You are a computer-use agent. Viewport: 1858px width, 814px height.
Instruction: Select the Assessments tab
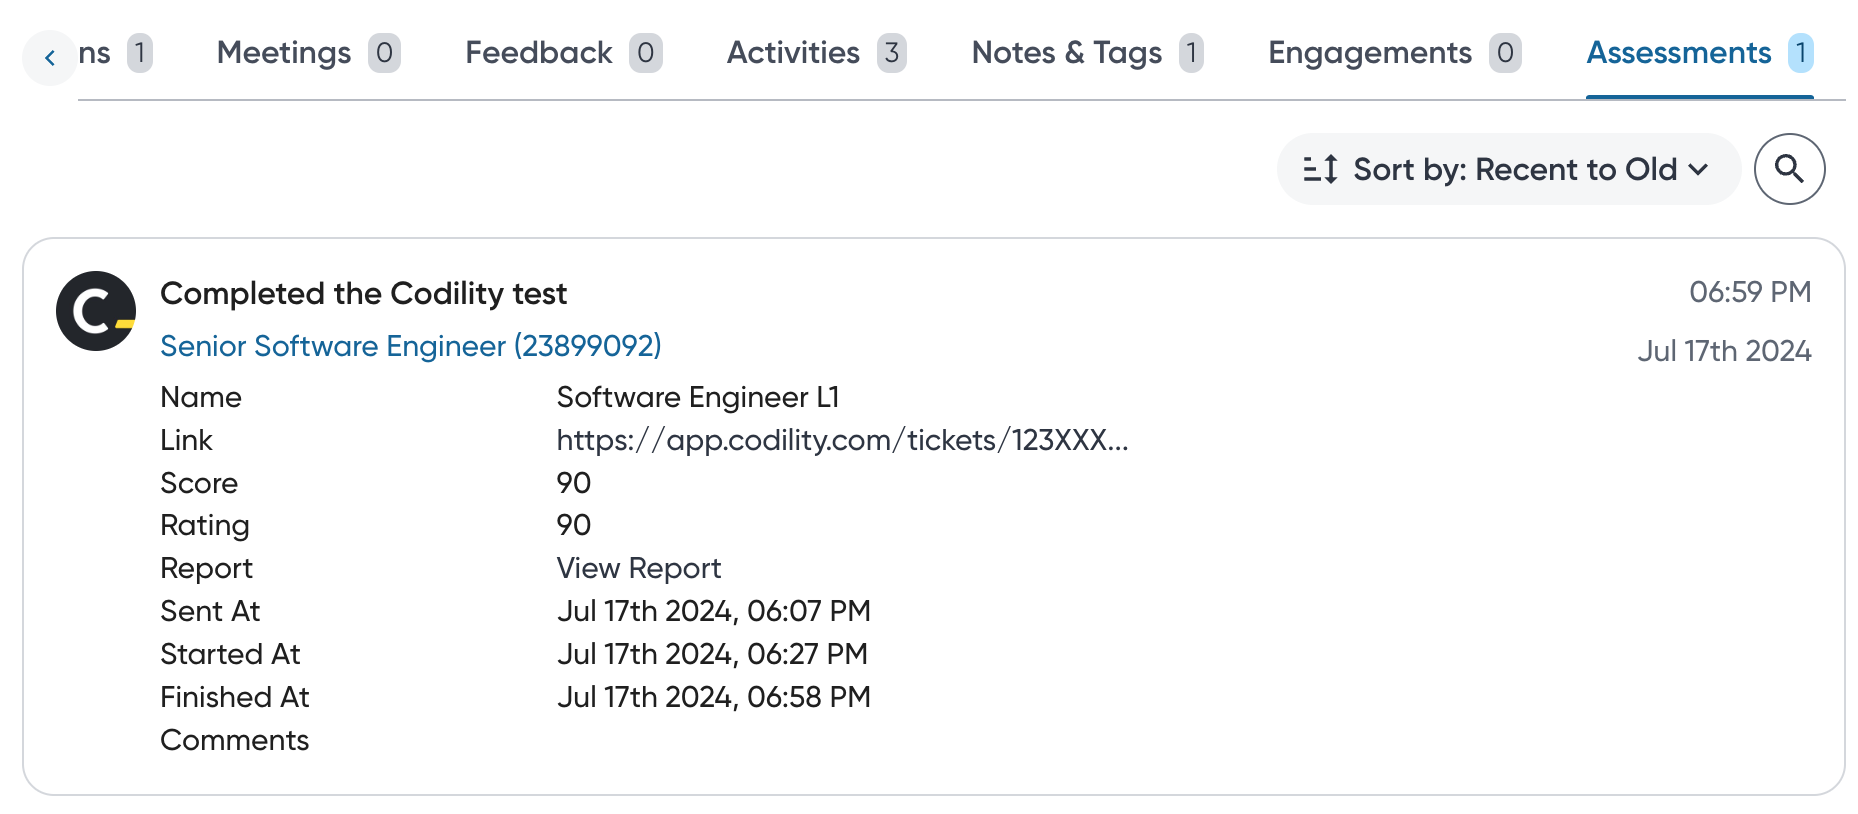click(x=1700, y=53)
